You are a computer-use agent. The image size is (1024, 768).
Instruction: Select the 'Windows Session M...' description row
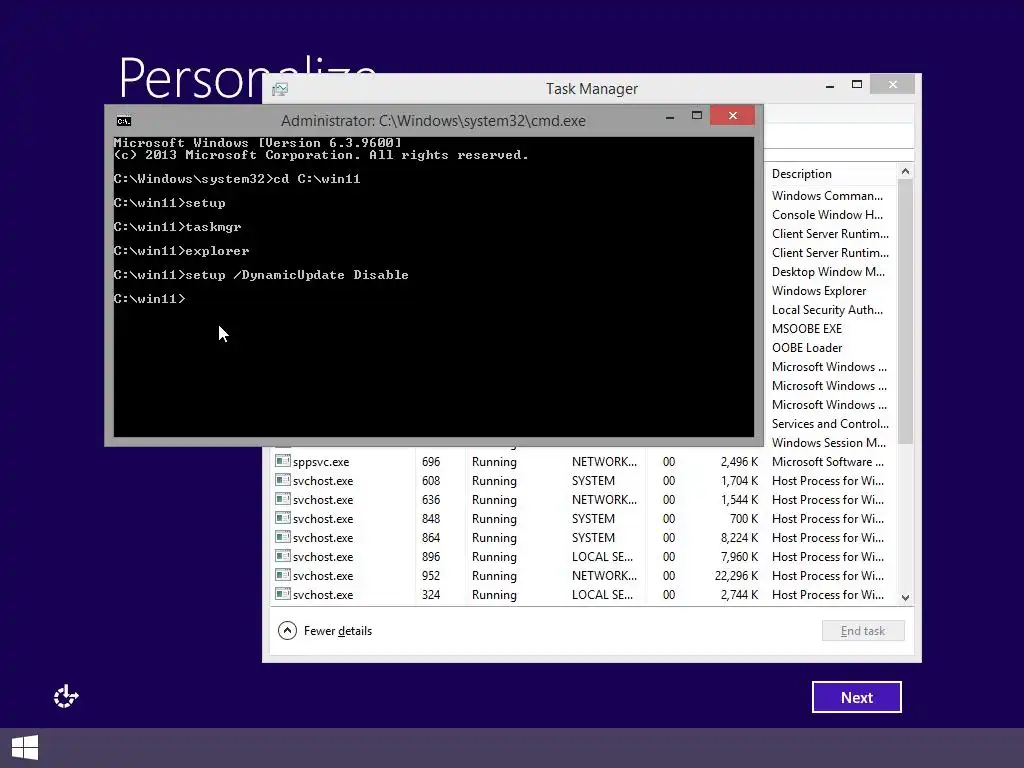click(829, 443)
